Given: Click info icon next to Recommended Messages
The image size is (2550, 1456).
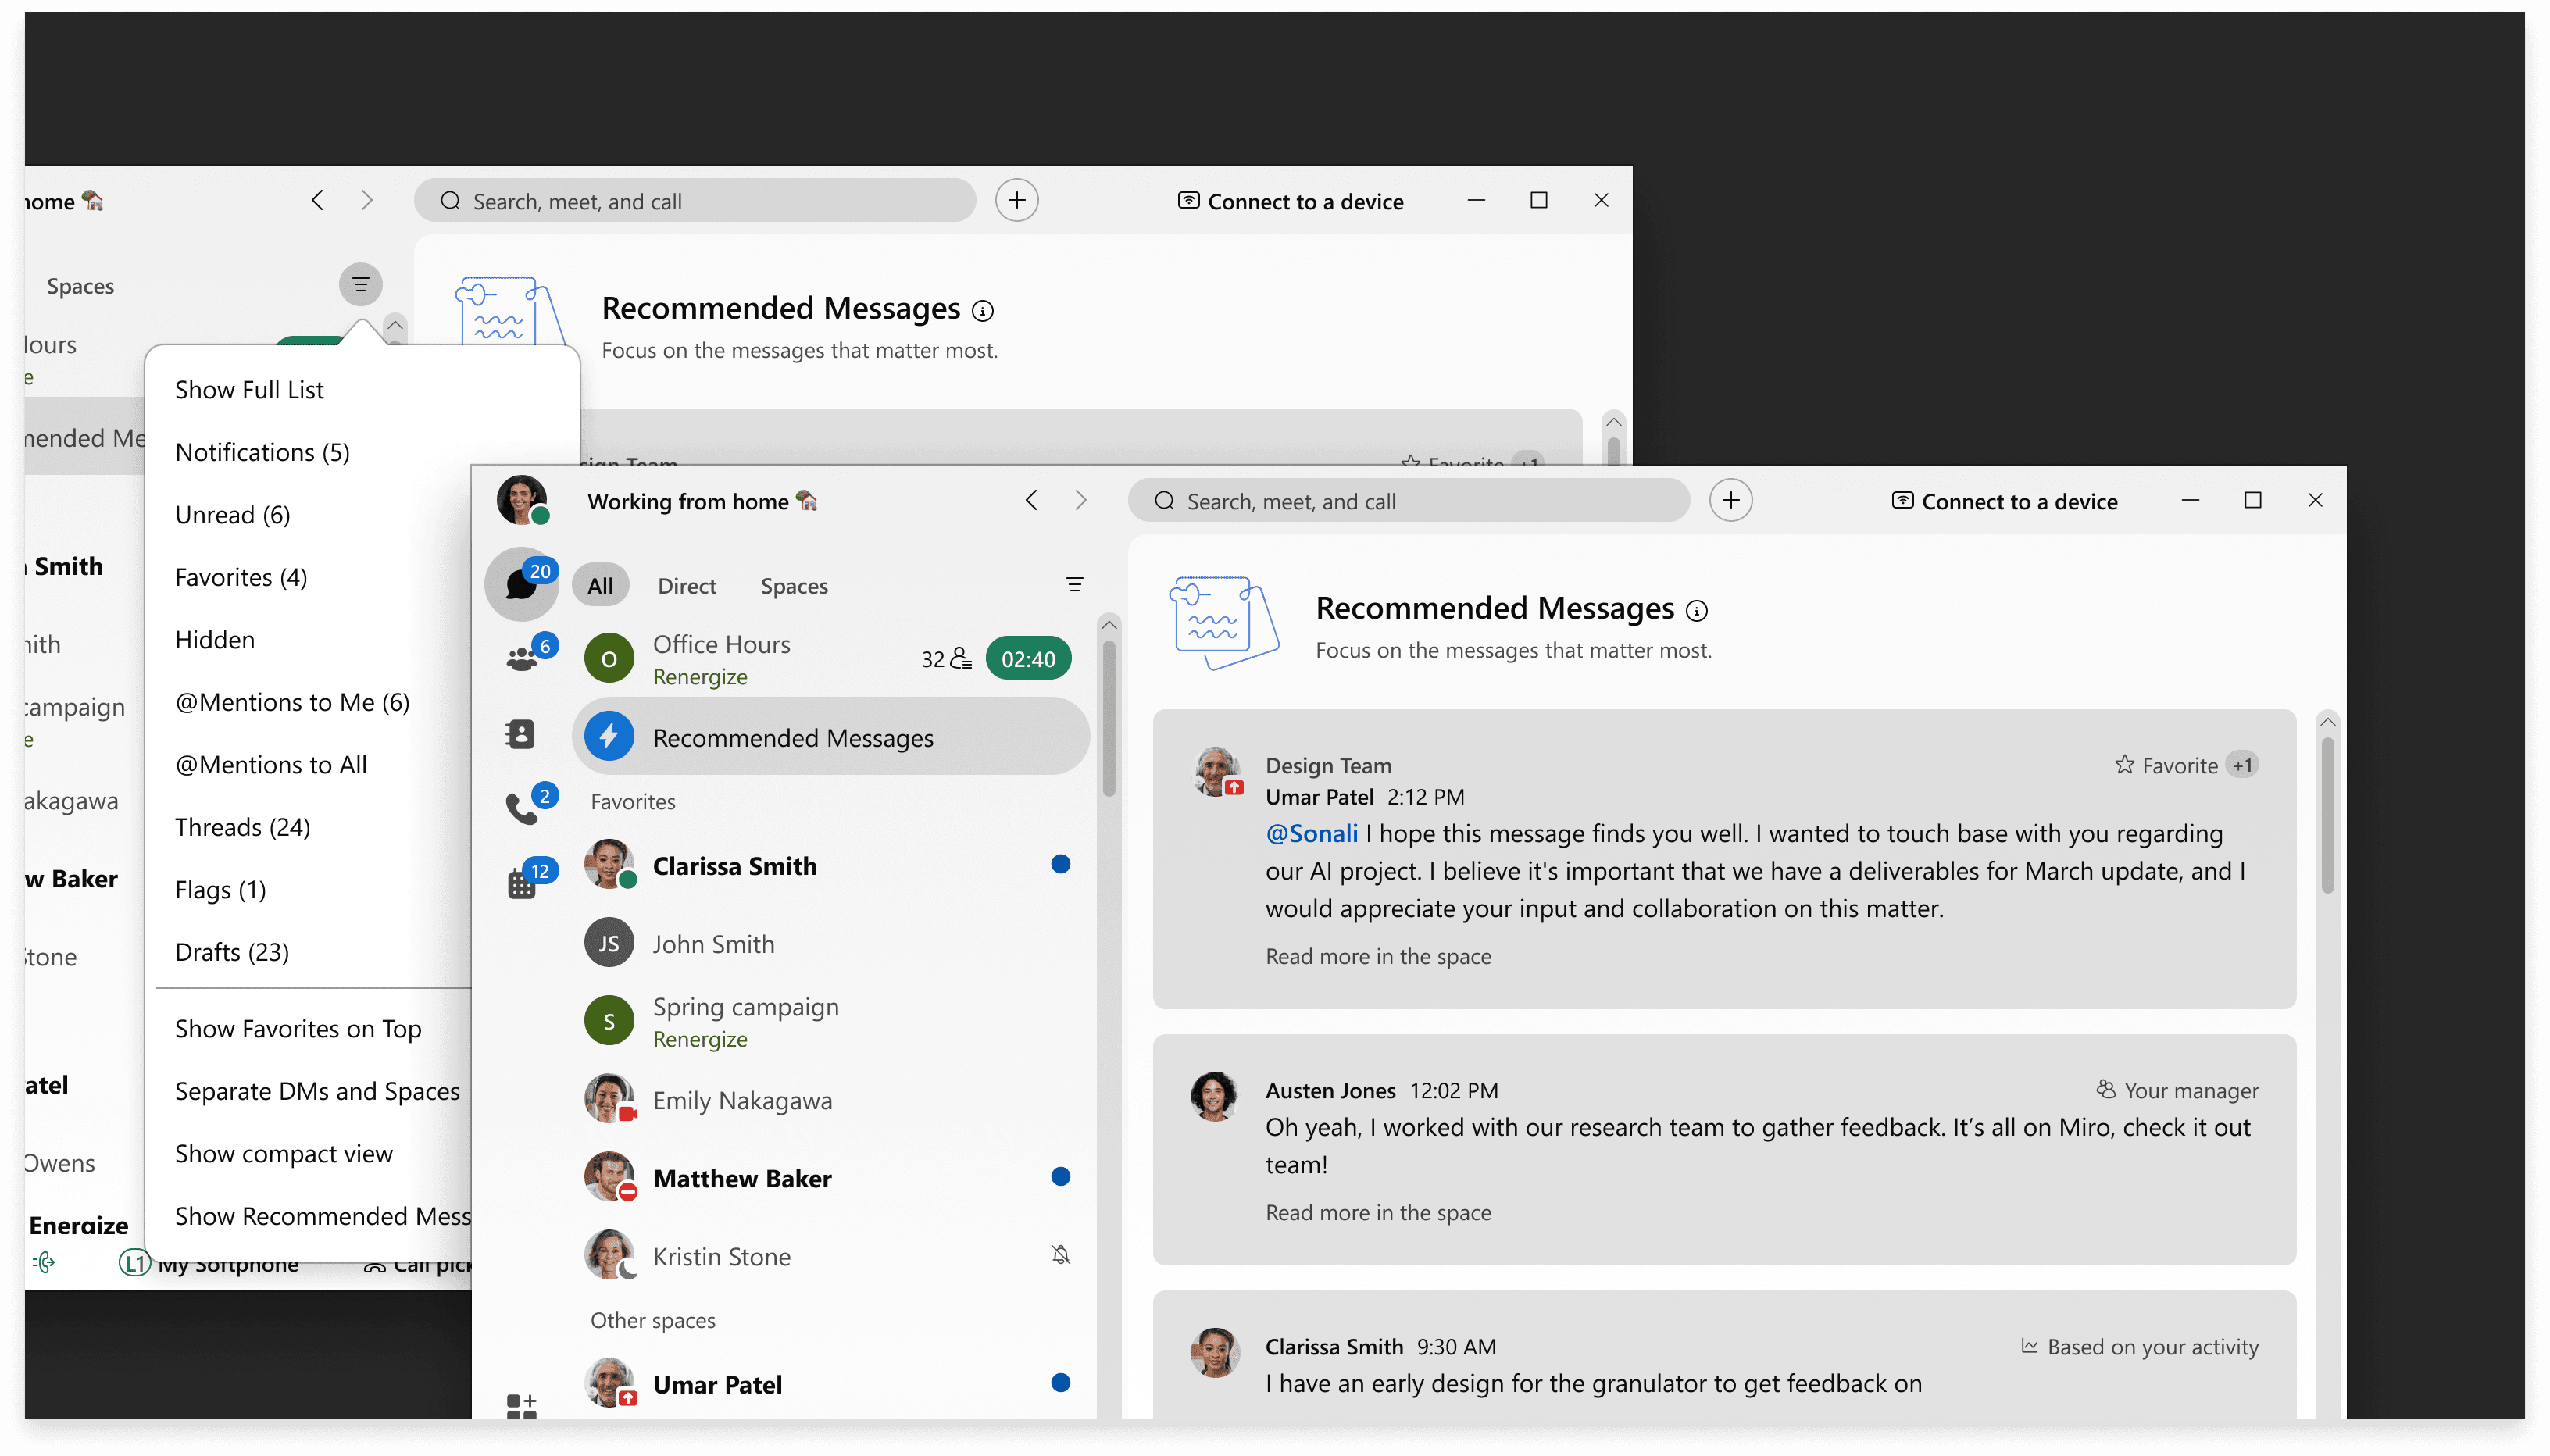Looking at the screenshot, I should [x=1697, y=610].
